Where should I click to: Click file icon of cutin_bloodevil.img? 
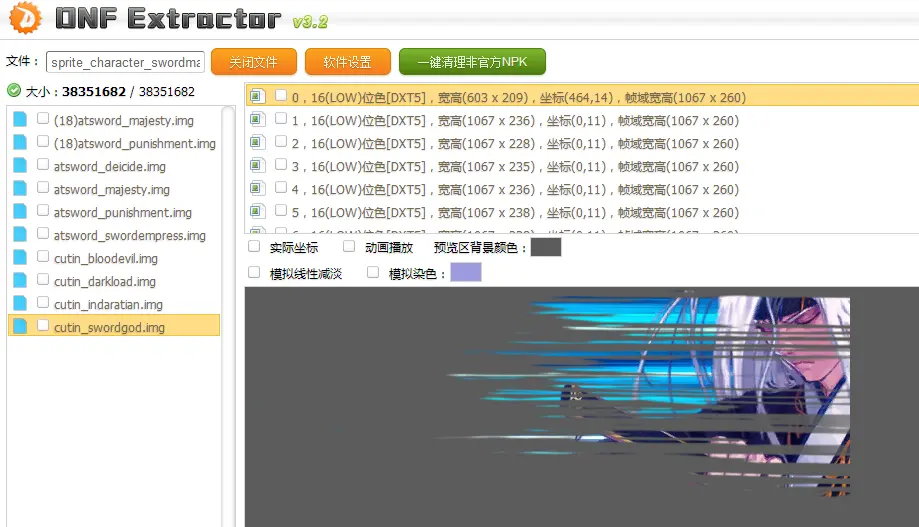[20, 257]
